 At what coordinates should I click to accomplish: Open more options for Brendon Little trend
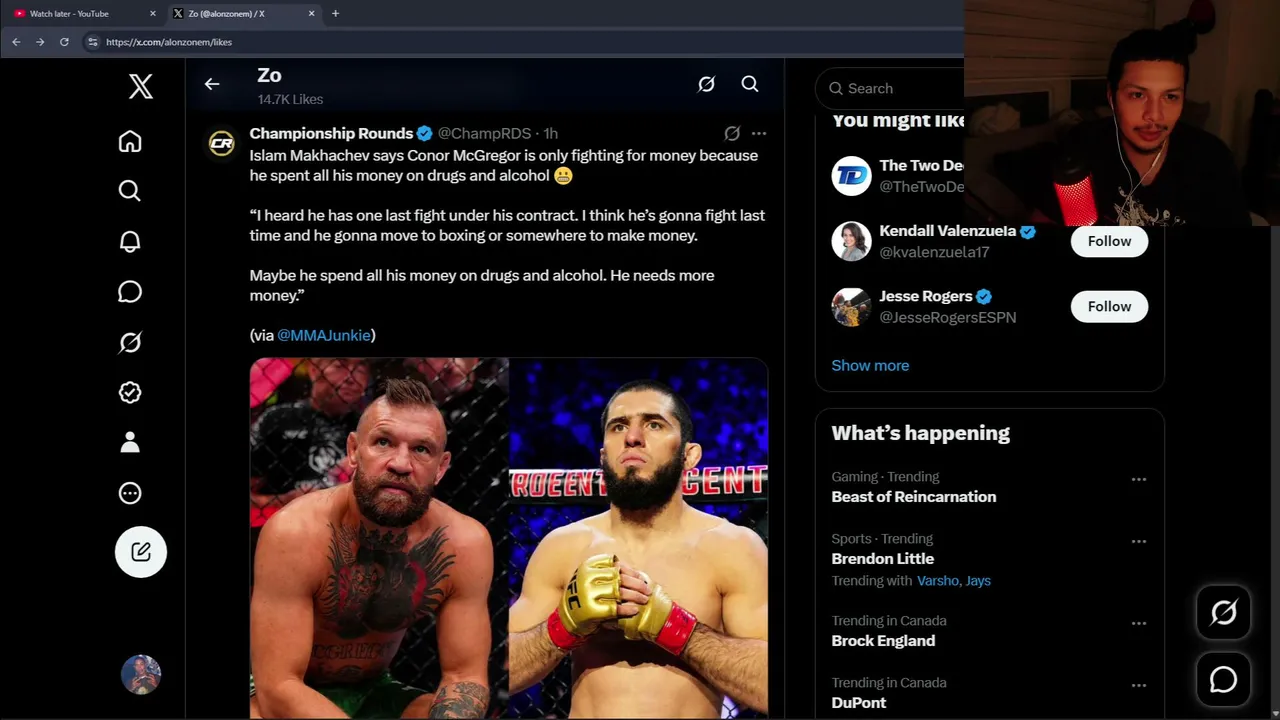pyautogui.click(x=1139, y=541)
